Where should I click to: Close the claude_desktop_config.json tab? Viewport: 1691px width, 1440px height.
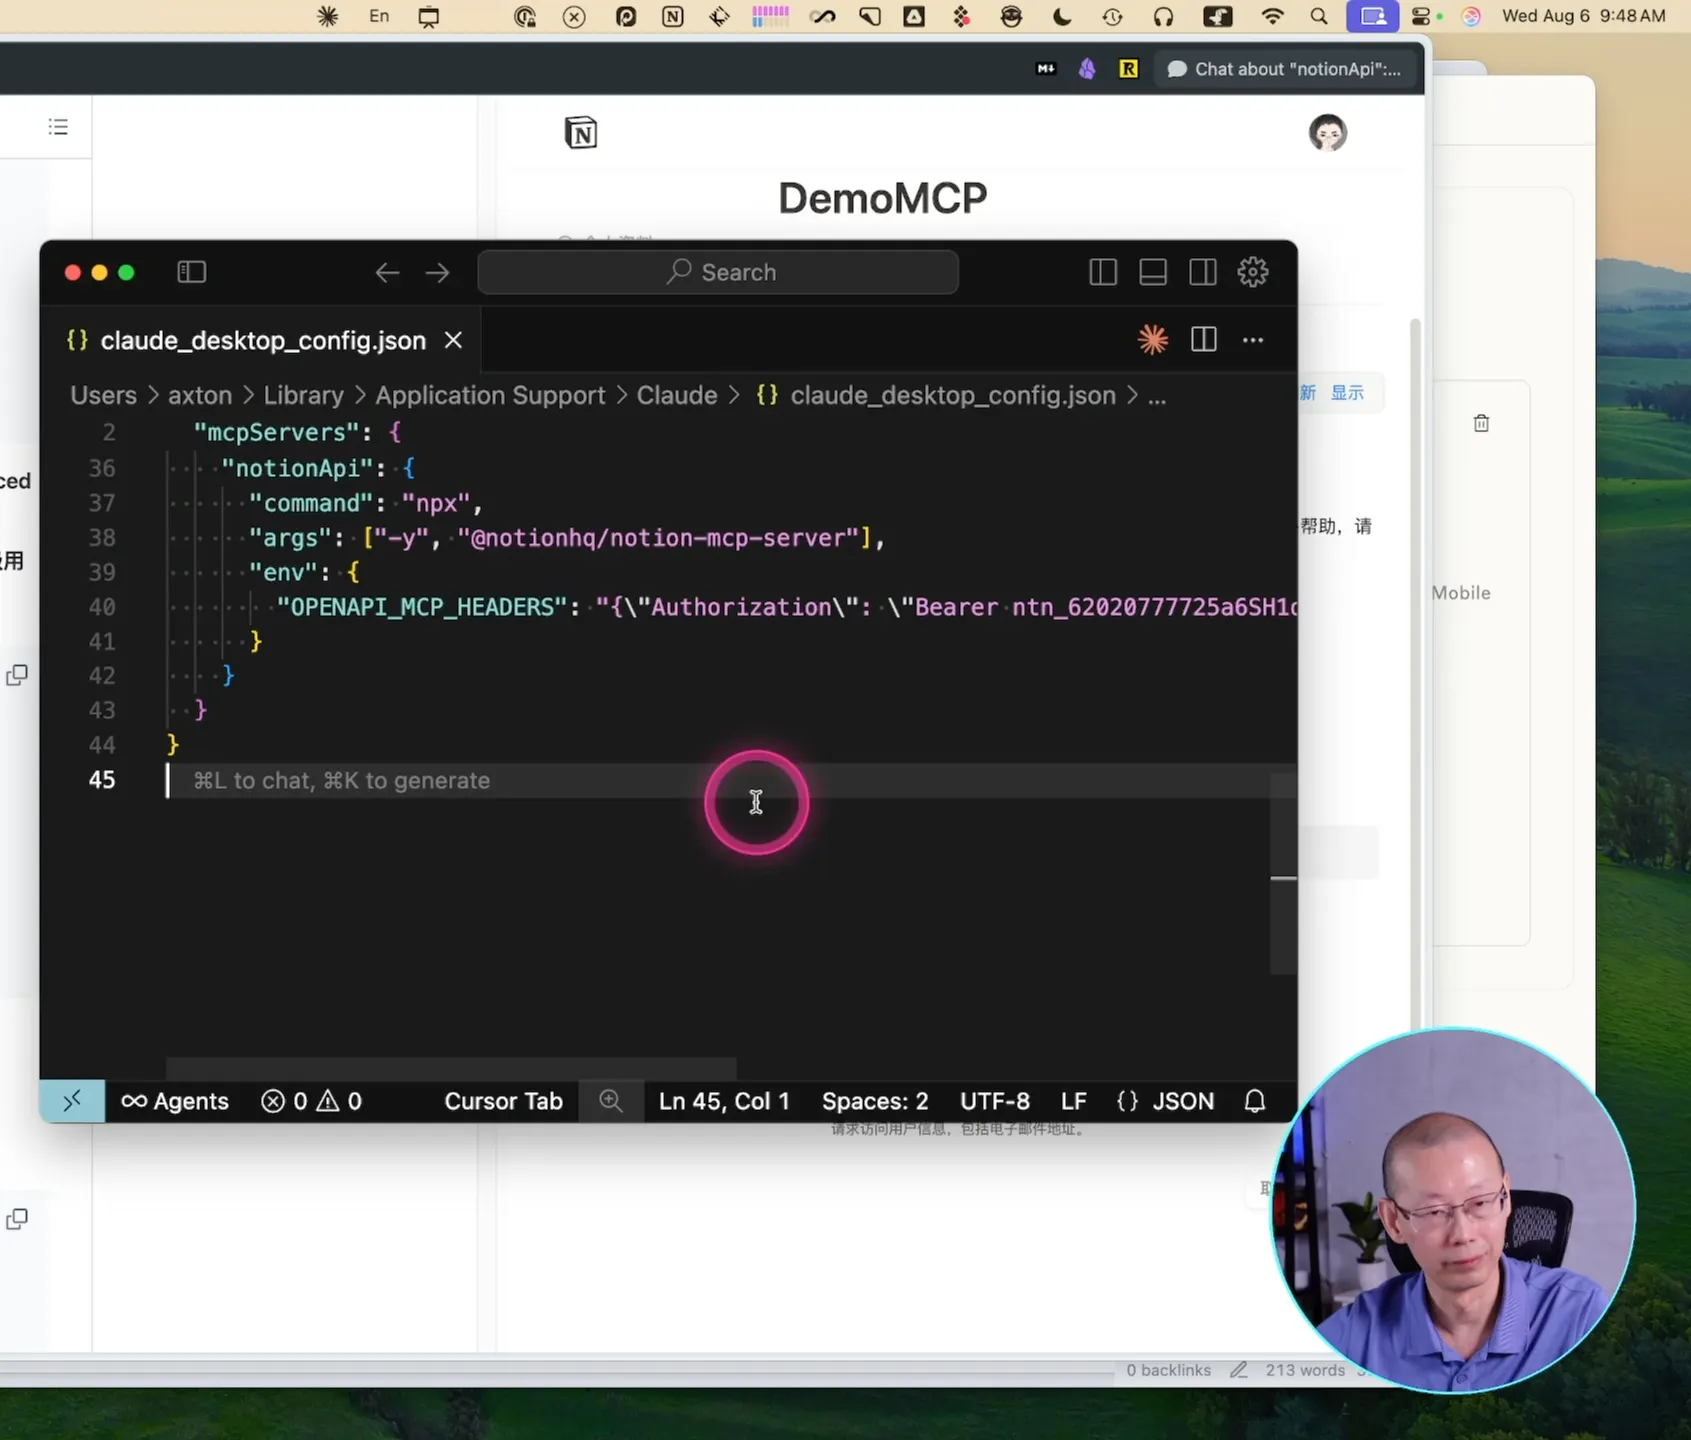coord(453,340)
